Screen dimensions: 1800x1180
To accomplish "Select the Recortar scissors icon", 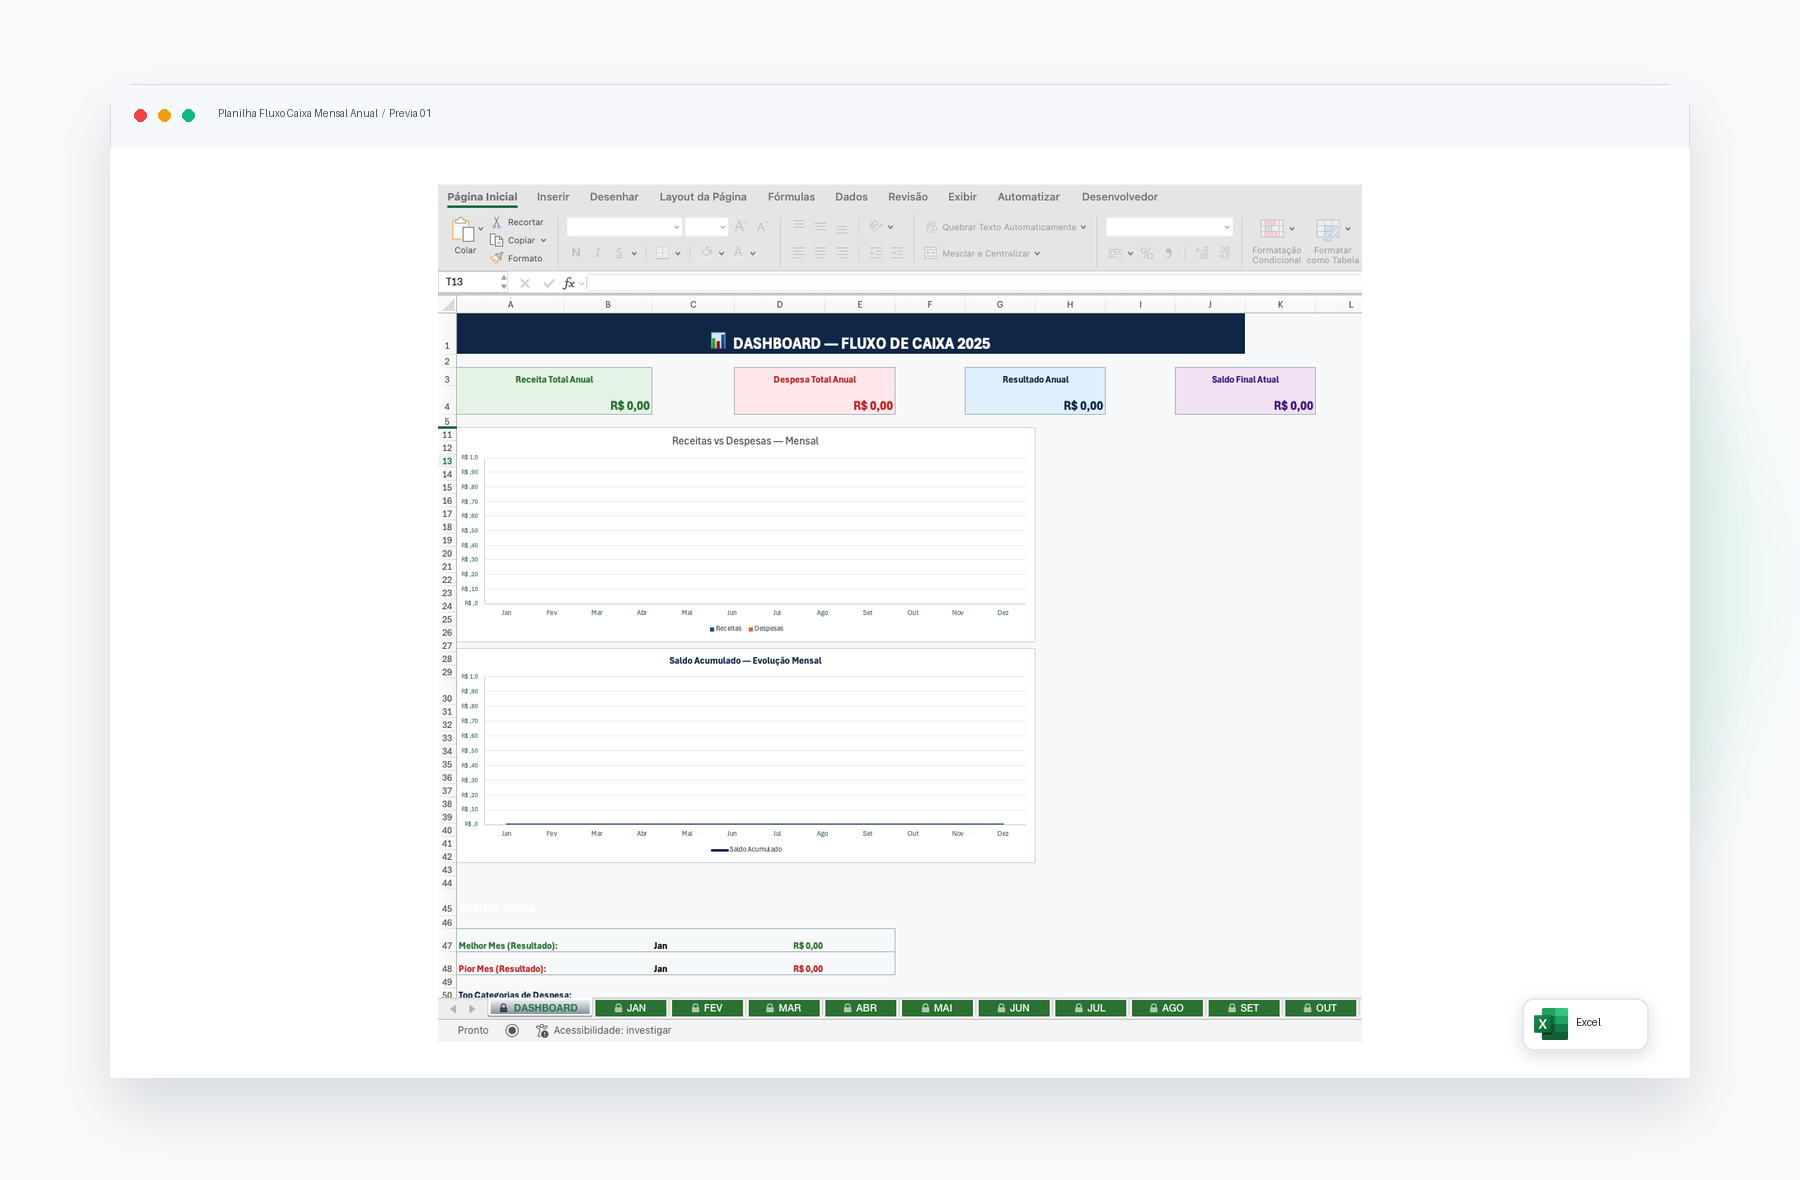I will (497, 222).
